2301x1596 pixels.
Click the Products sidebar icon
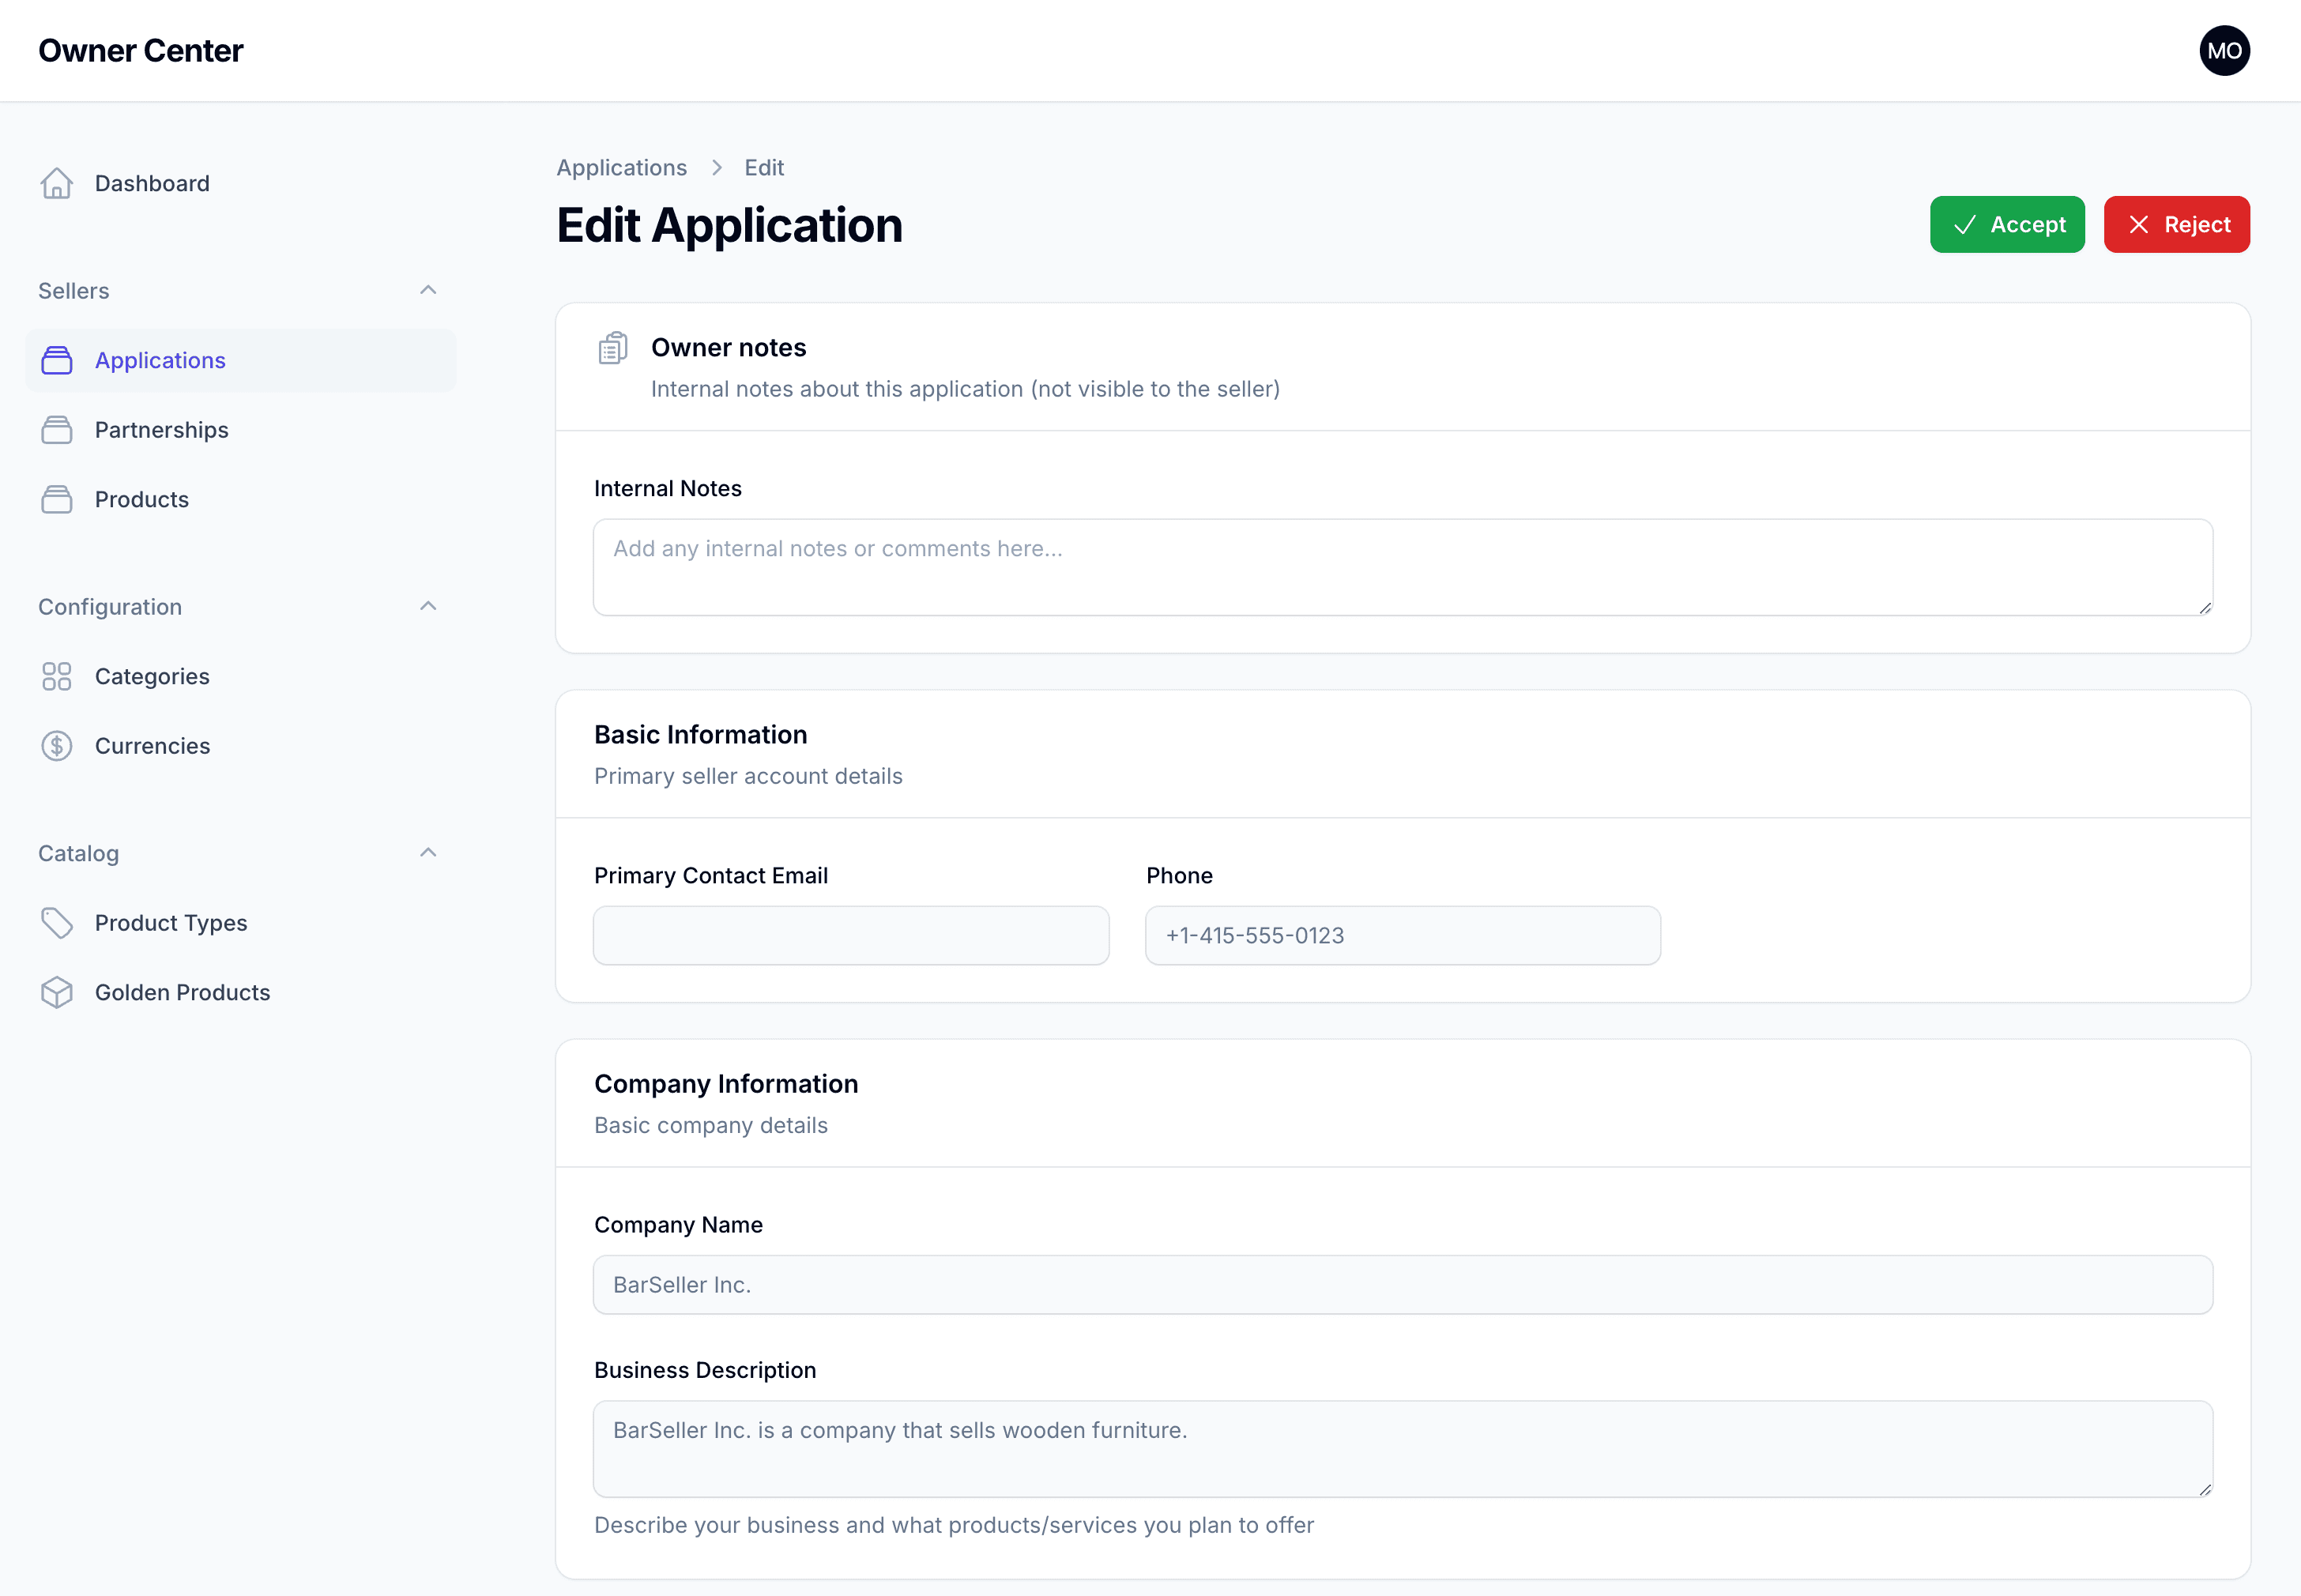[57, 499]
